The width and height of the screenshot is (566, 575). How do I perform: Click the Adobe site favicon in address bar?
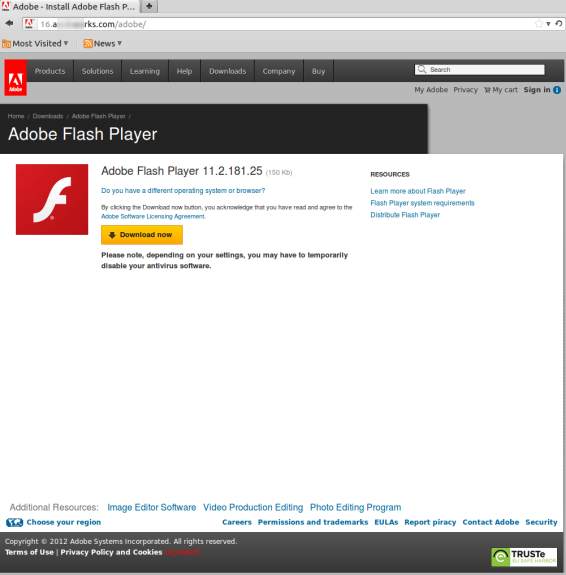tap(29, 24)
